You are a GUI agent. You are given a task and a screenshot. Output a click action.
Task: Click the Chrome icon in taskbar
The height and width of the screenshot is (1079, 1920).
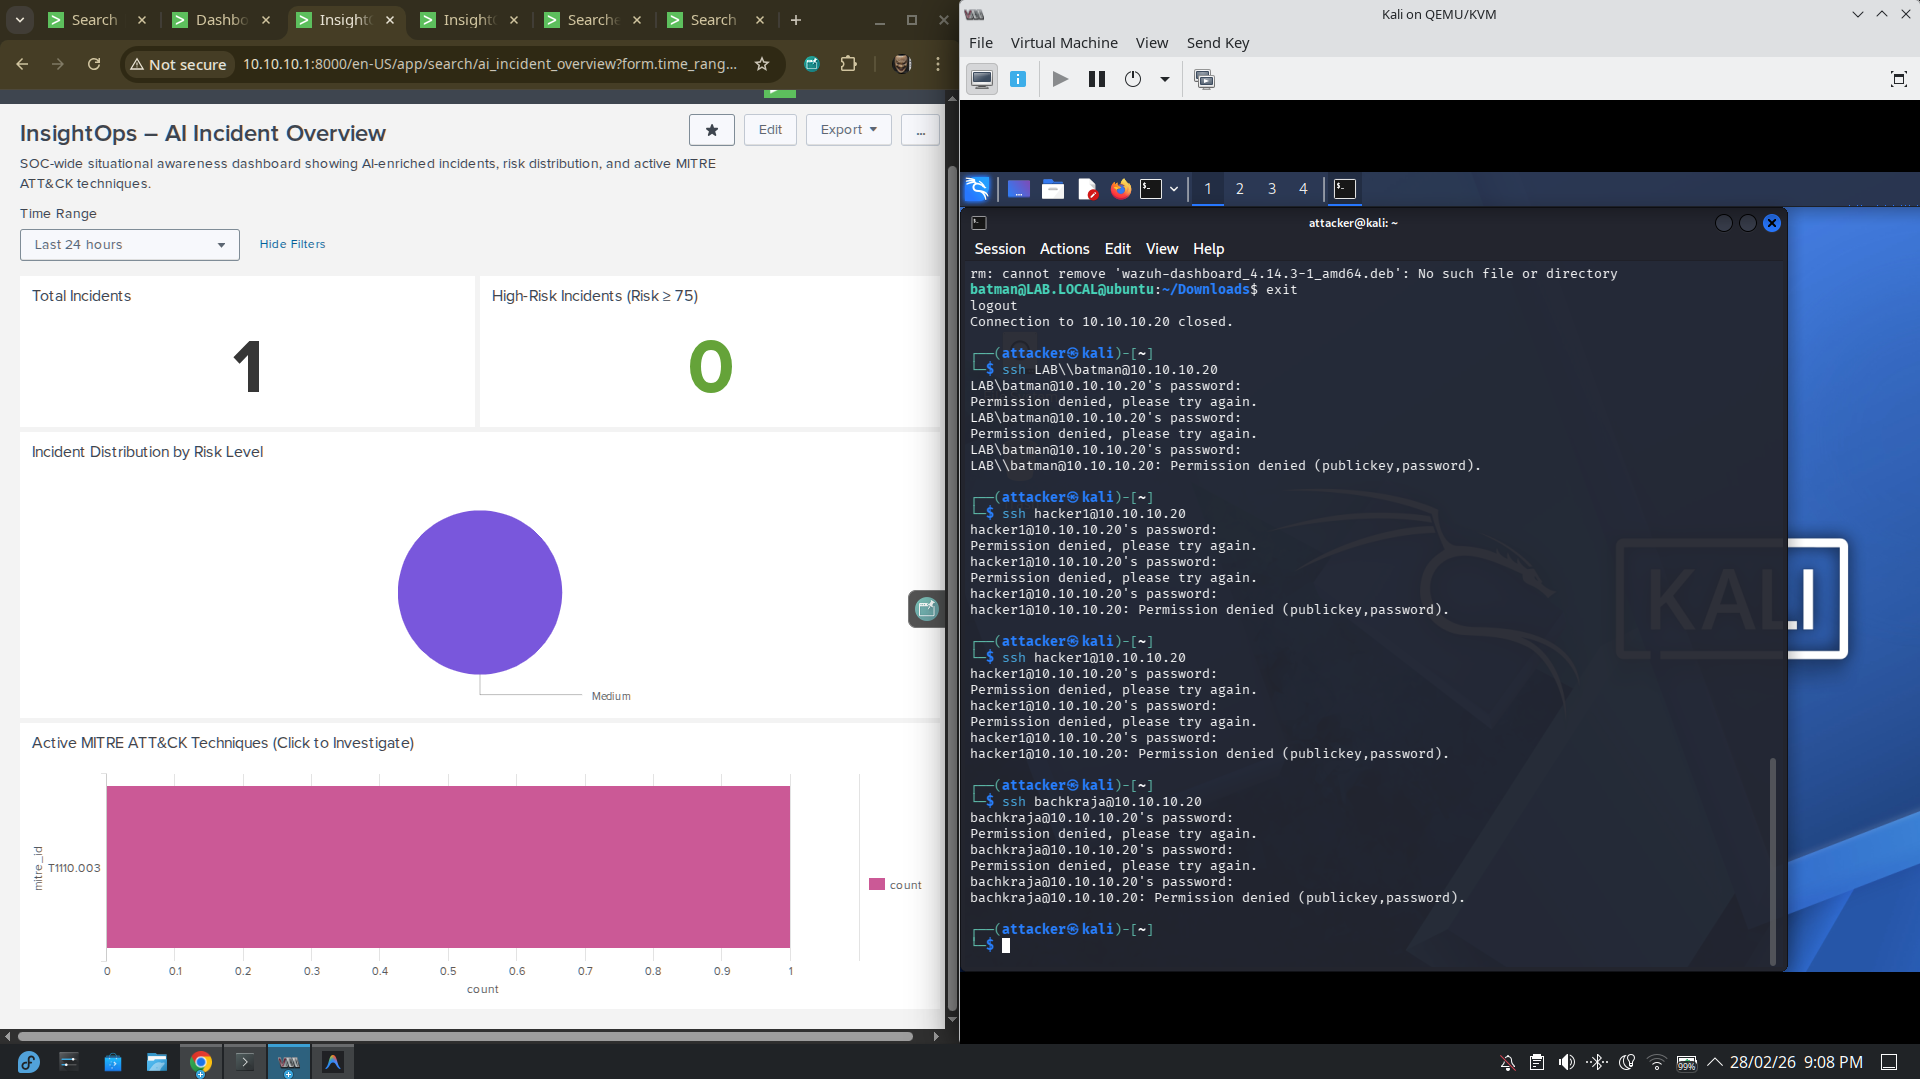tap(201, 1062)
